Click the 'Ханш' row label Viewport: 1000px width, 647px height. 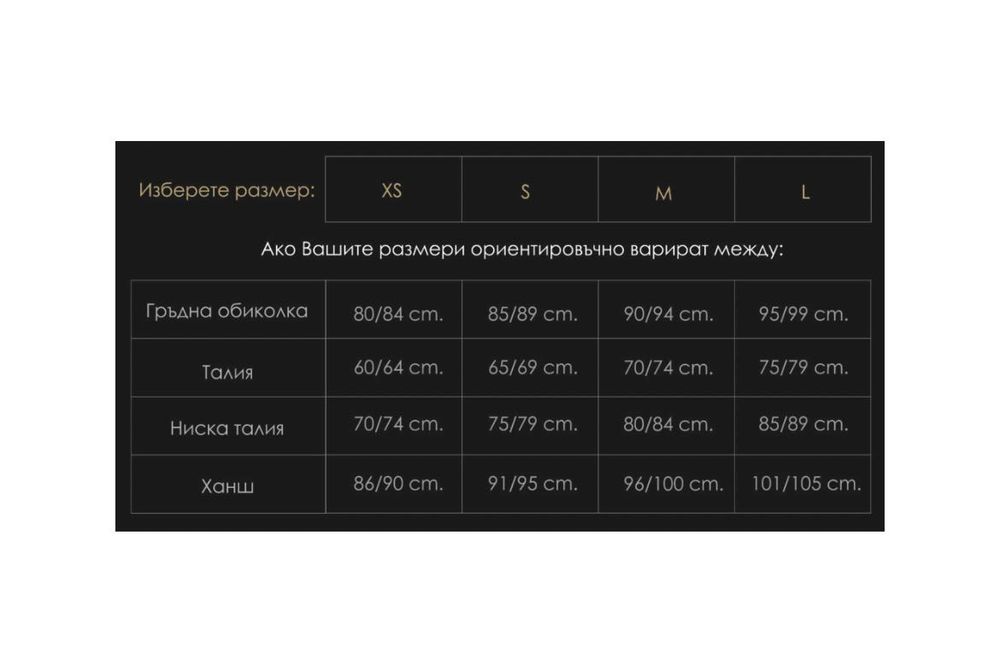[228, 486]
